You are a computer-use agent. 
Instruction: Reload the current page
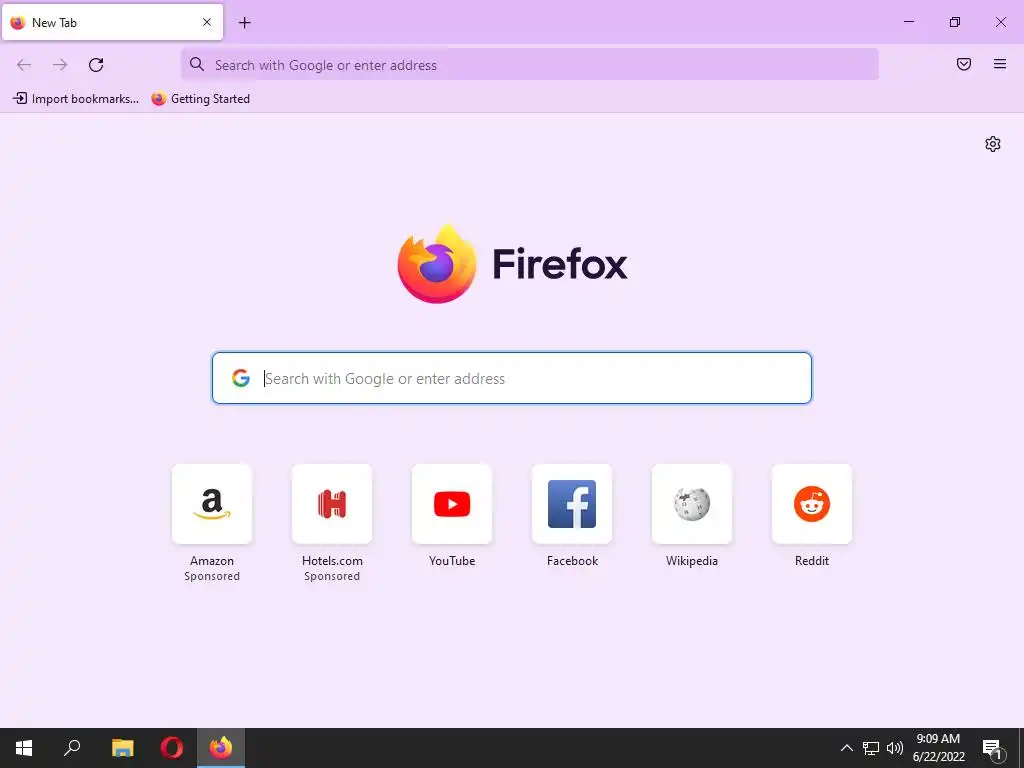96,65
